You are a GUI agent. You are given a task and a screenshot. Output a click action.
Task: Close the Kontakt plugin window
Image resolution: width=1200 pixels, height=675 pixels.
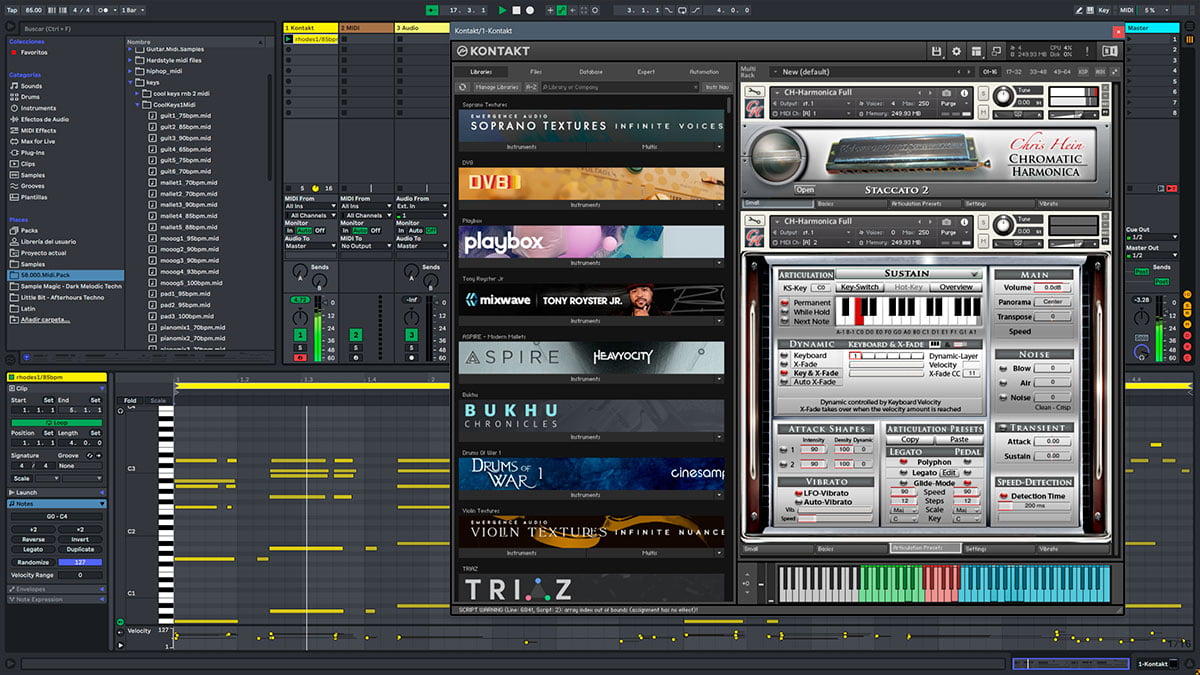pyautogui.click(x=1117, y=31)
